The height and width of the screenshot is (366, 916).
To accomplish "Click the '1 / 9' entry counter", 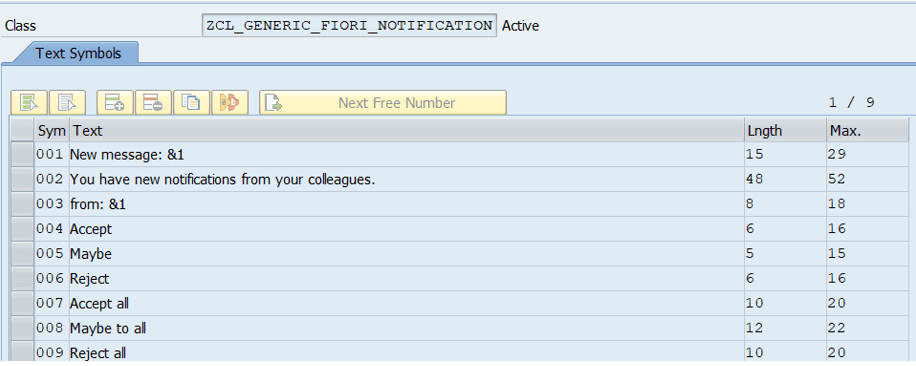I will [852, 103].
